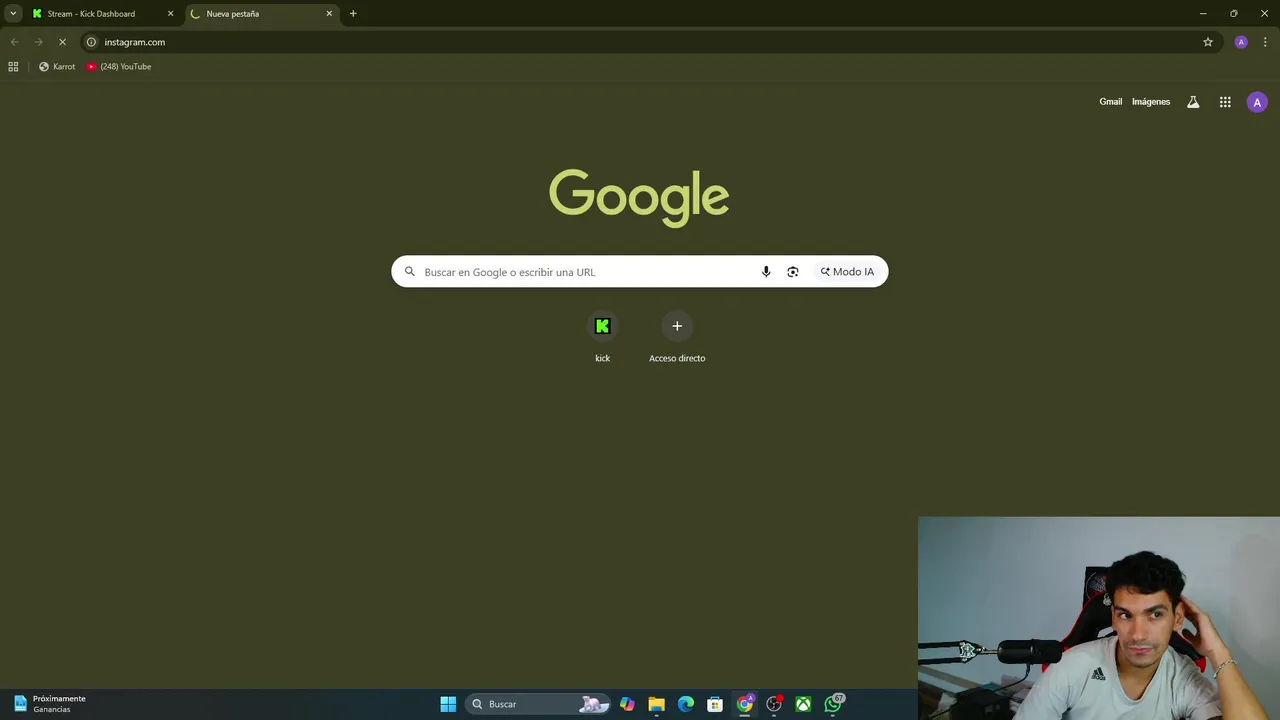Click the Google logo
Image resolution: width=1280 pixels, height=720 pixels.
pyautogui.click(x=639, y=197)
